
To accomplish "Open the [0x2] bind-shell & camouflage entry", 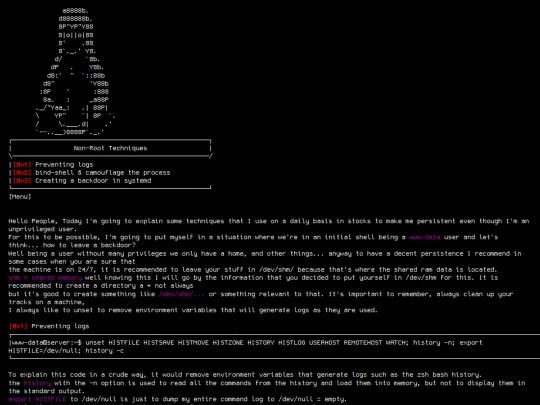I will coord(92,173).
